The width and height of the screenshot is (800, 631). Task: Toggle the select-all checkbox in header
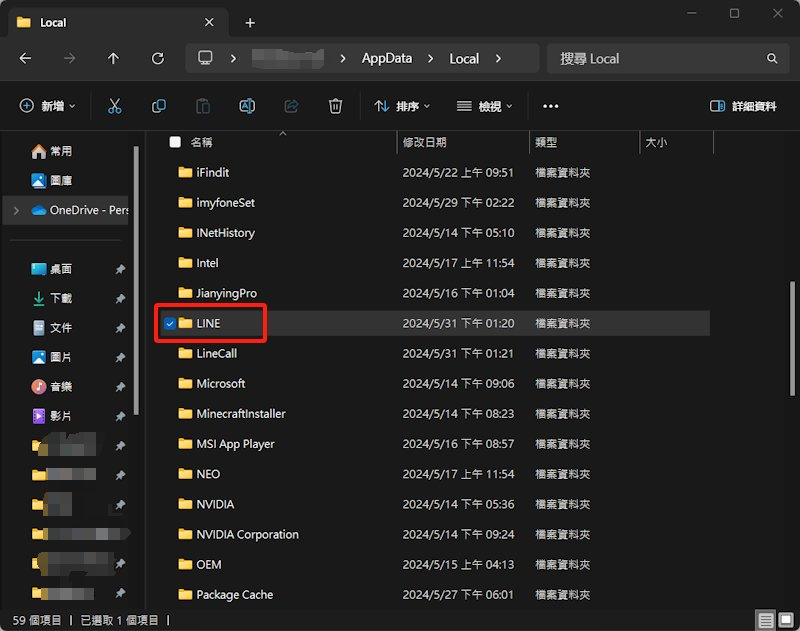point(175,142)
